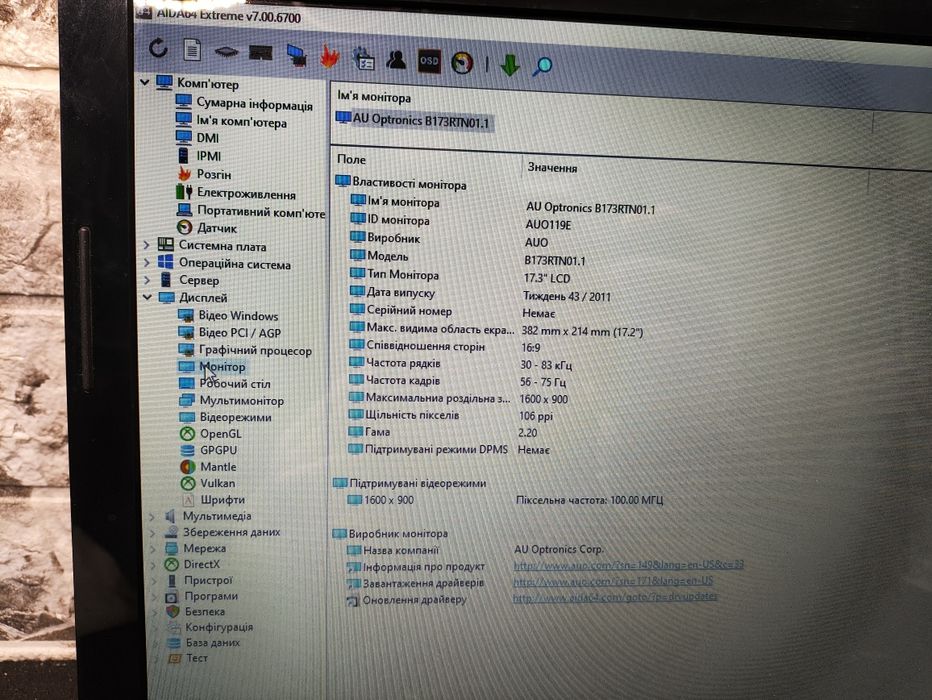Image resolution: width=932 pixels, height=700 pixels.
Task: Select the ID монітора row
Action: (x=461, y=222)
